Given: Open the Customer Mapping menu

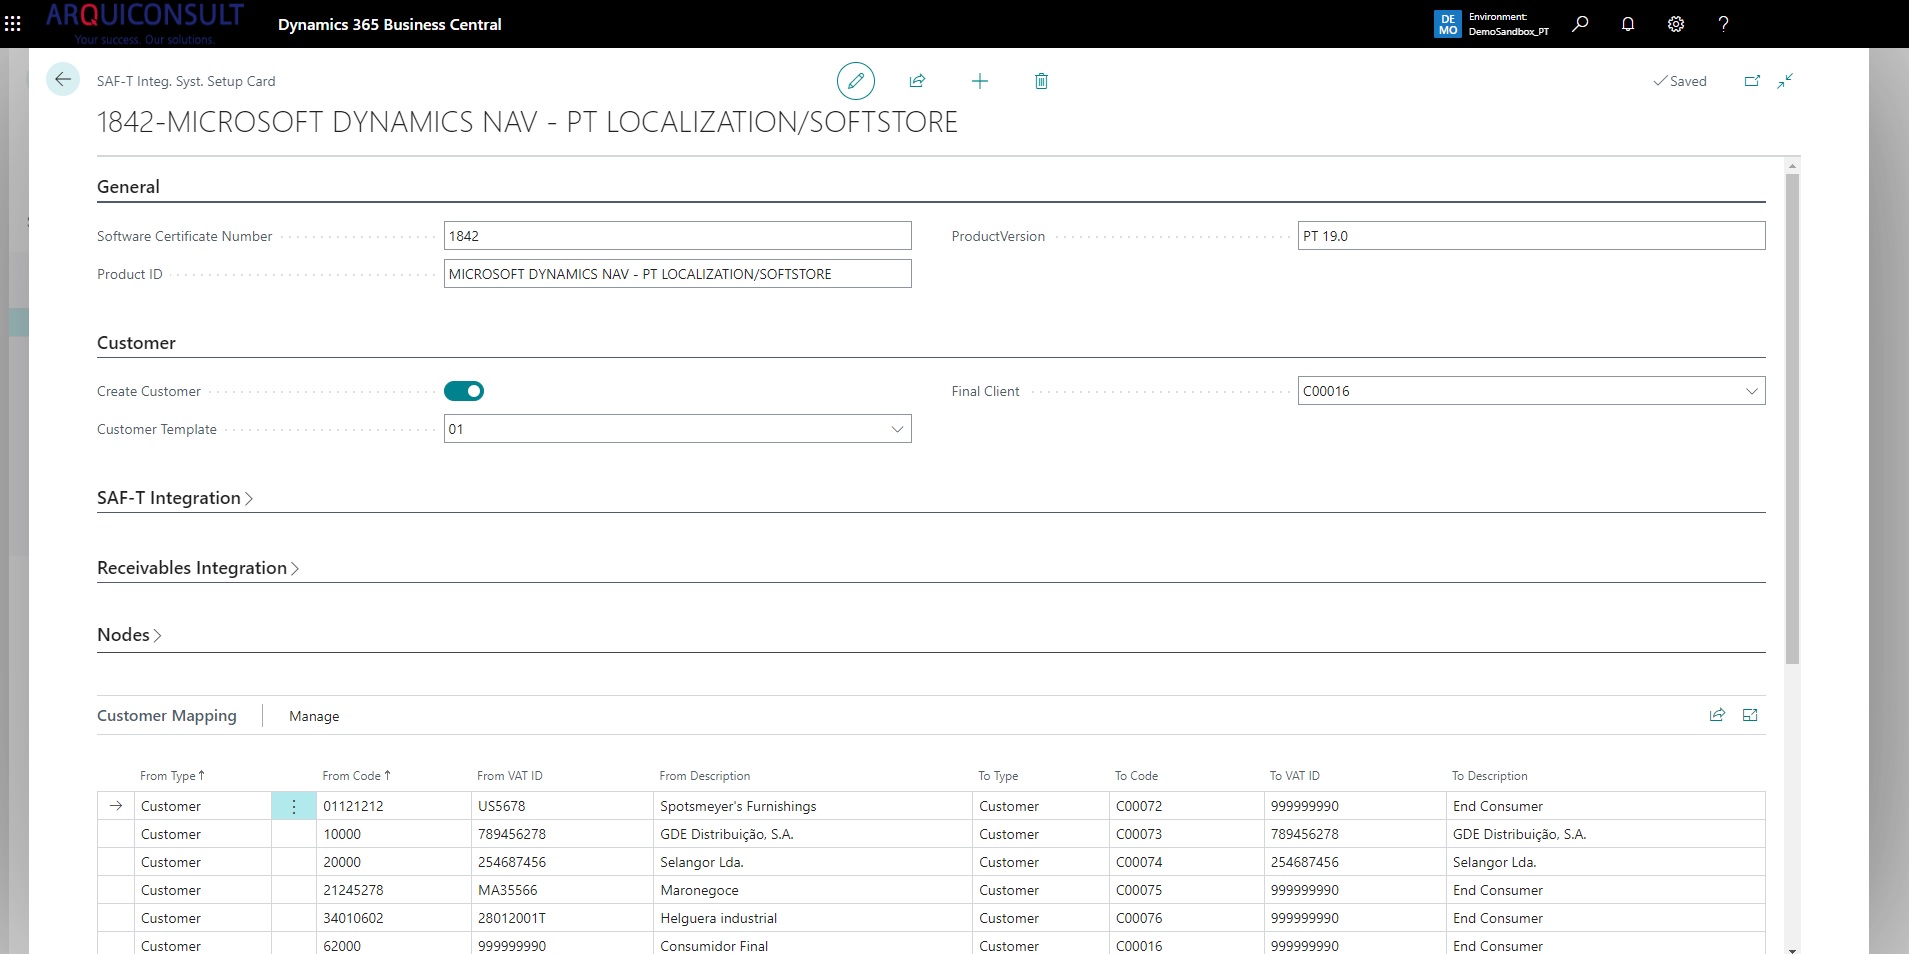Looking at the screenshot, I should click(167, 716).
